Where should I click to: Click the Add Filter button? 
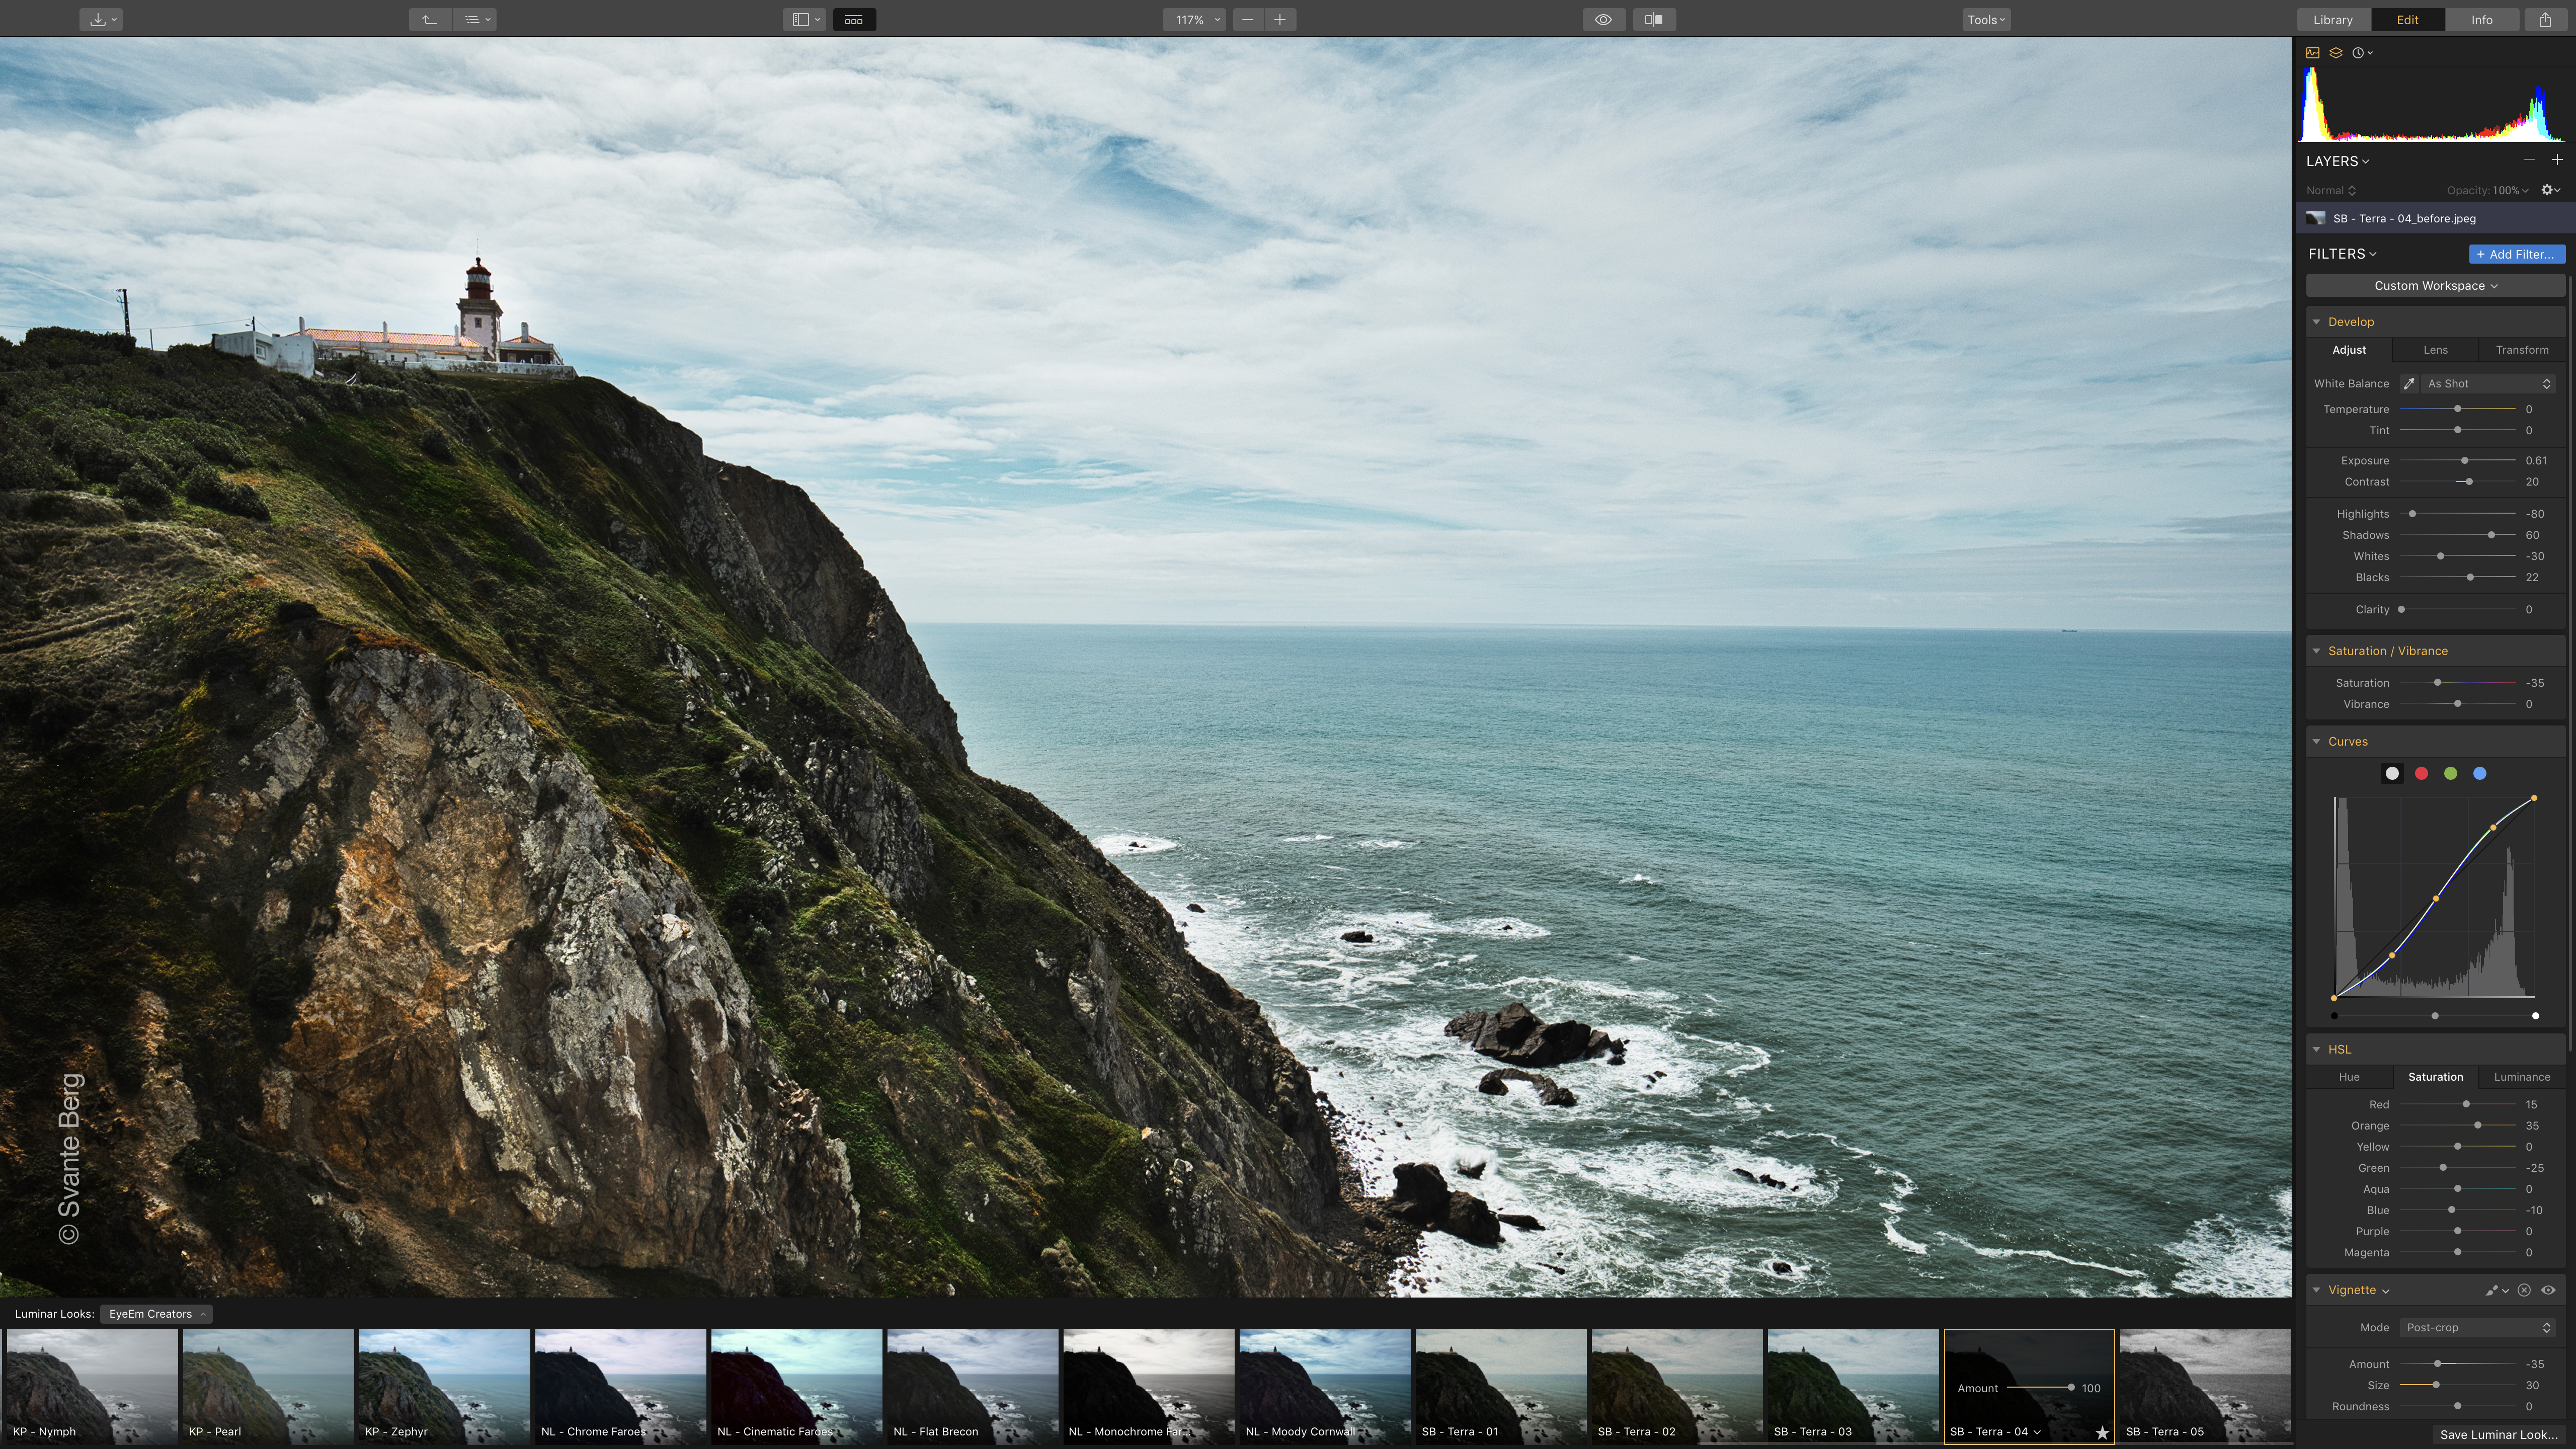[2516, 254]
